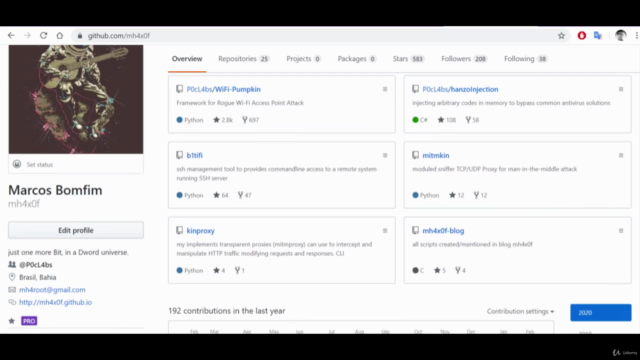Viewport: 640px width, 360px height.
Task: Reload the page with the refresh icon
Action: [x=43, y=36]
